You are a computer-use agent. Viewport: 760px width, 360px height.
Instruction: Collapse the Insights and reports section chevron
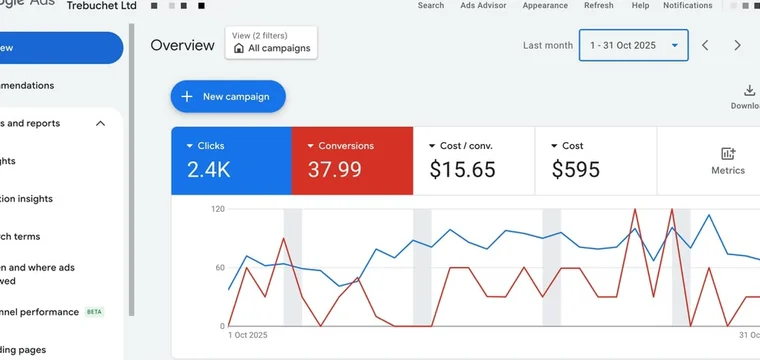point(100,123)
